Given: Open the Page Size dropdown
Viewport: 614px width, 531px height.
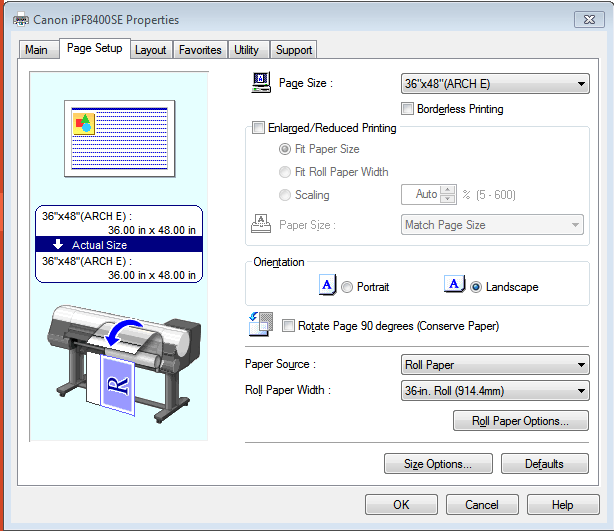Looking at the screenshot, I should (x=495, y=84).
